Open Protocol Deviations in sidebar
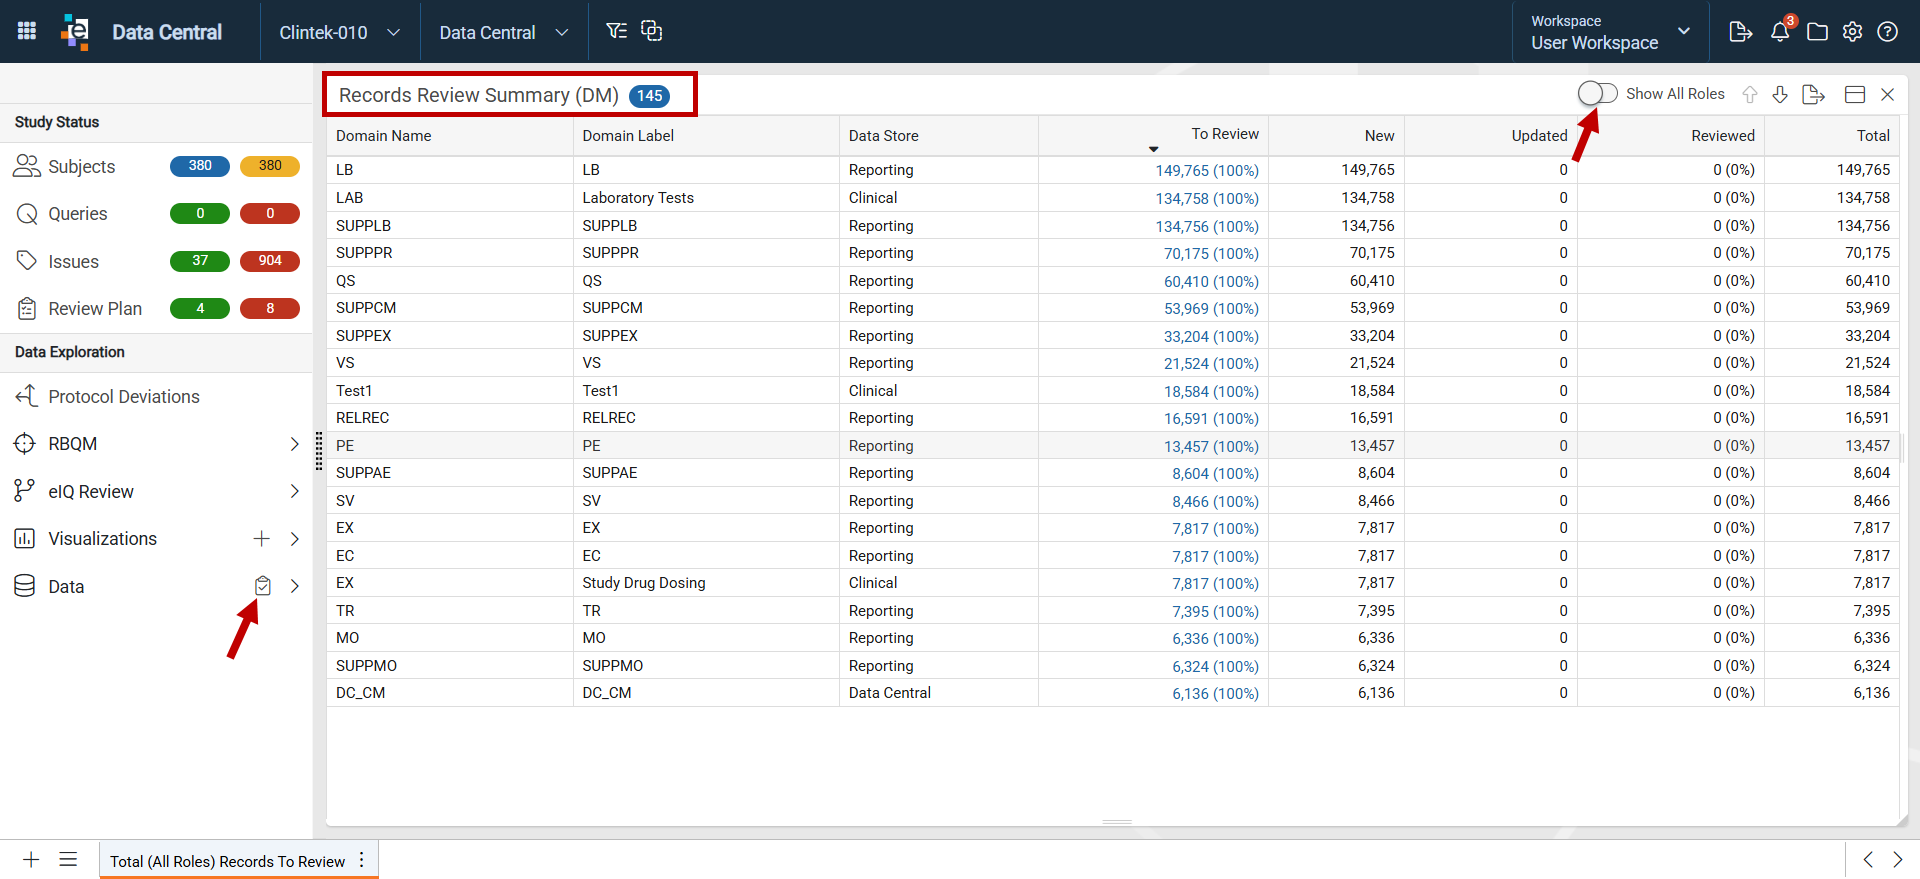This screenshot has width=1920, height=879. pyautogui.click(x=124, y=397)
